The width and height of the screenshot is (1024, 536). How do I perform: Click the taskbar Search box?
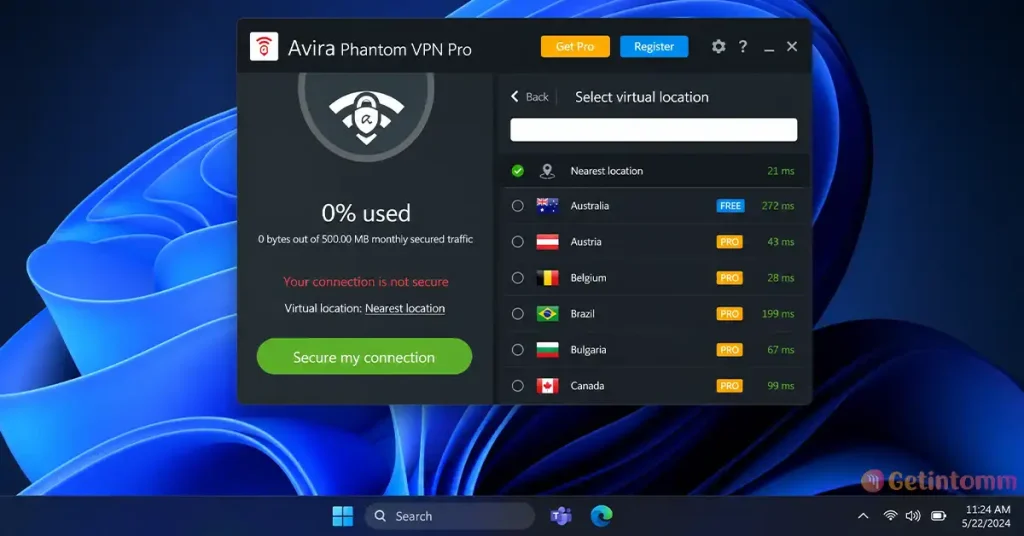click(449, 516)
